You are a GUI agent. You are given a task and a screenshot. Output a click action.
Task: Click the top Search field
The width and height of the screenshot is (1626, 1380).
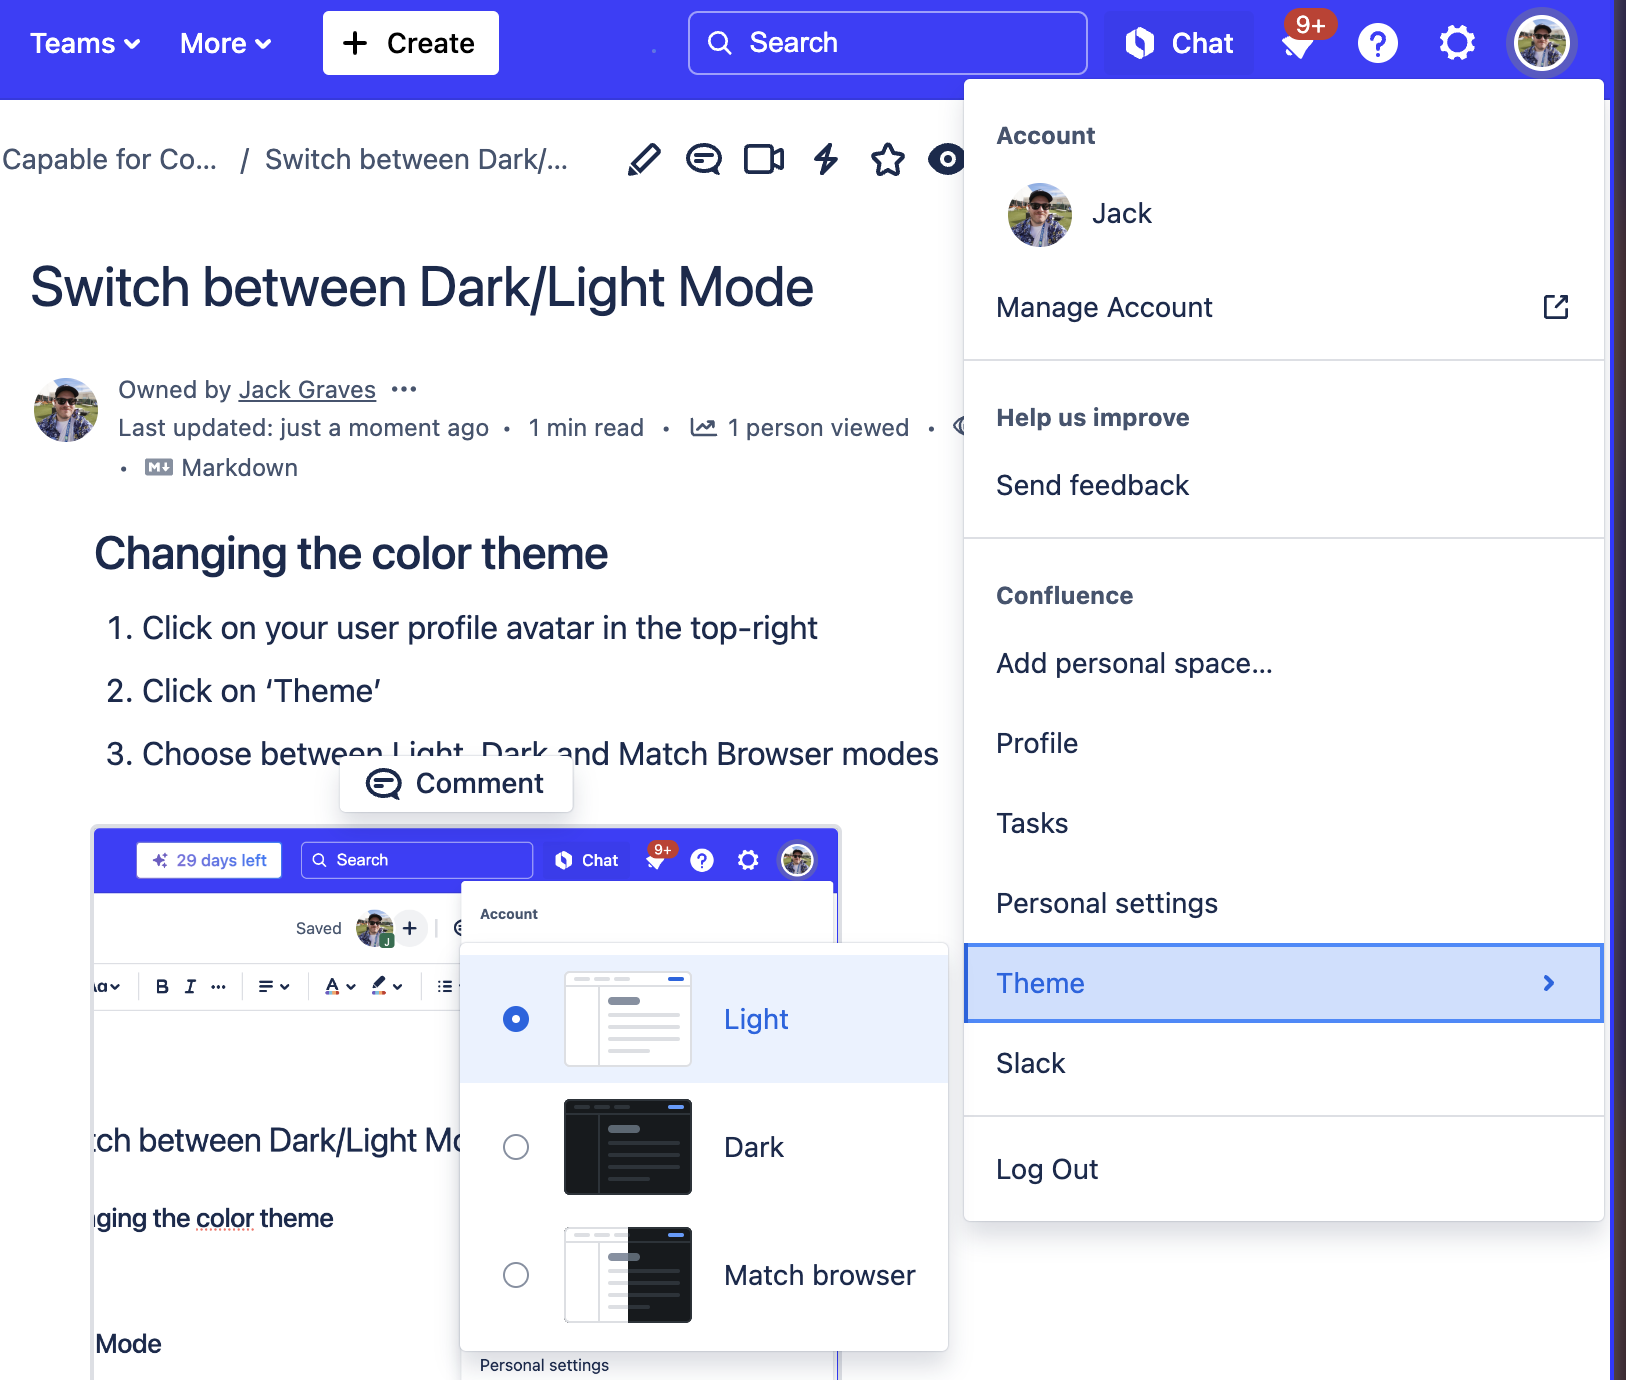coord(887,43)
